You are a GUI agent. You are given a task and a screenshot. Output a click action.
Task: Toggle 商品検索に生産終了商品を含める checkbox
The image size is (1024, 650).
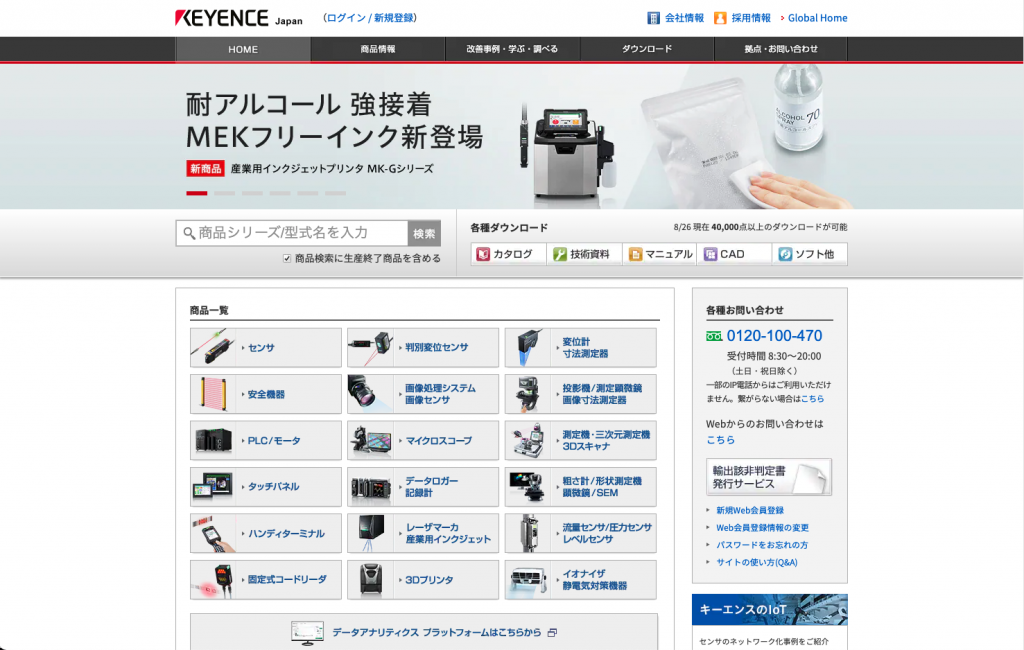pyautogui.click(x=287, y=259)
